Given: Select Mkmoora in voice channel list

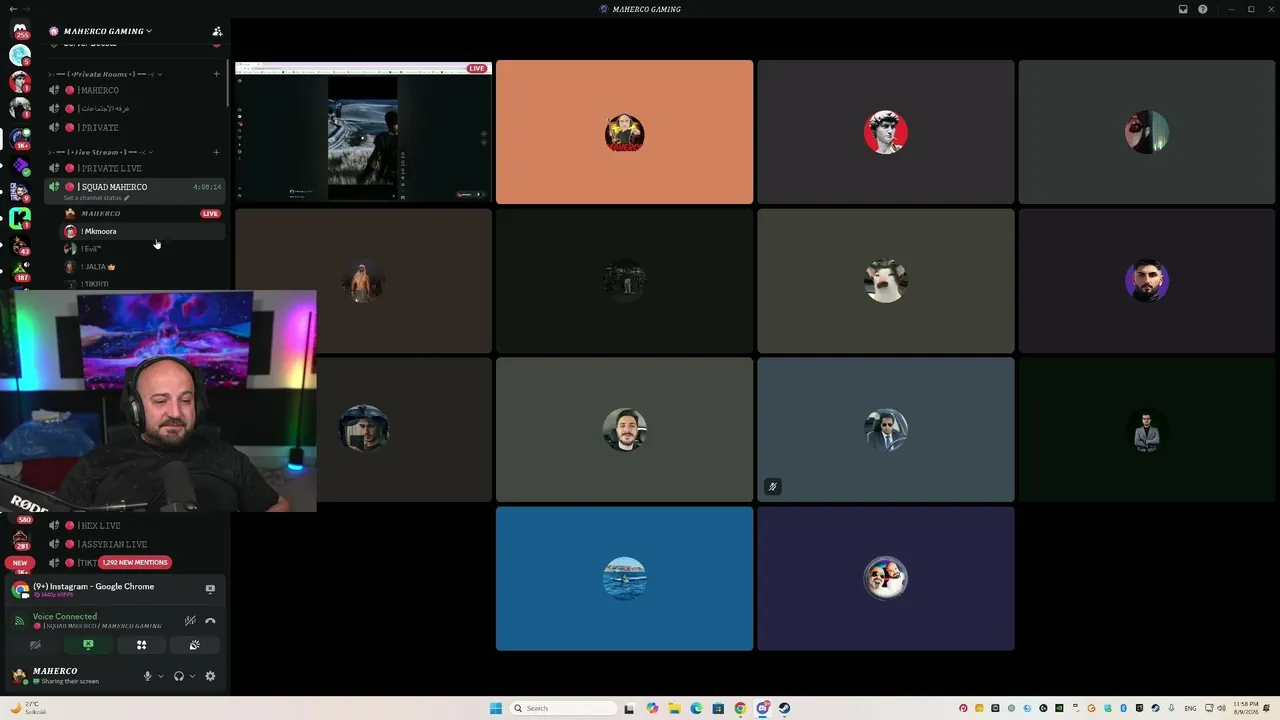Looking at the screenshot, I should pyautogui.click(x=141, y=231).
